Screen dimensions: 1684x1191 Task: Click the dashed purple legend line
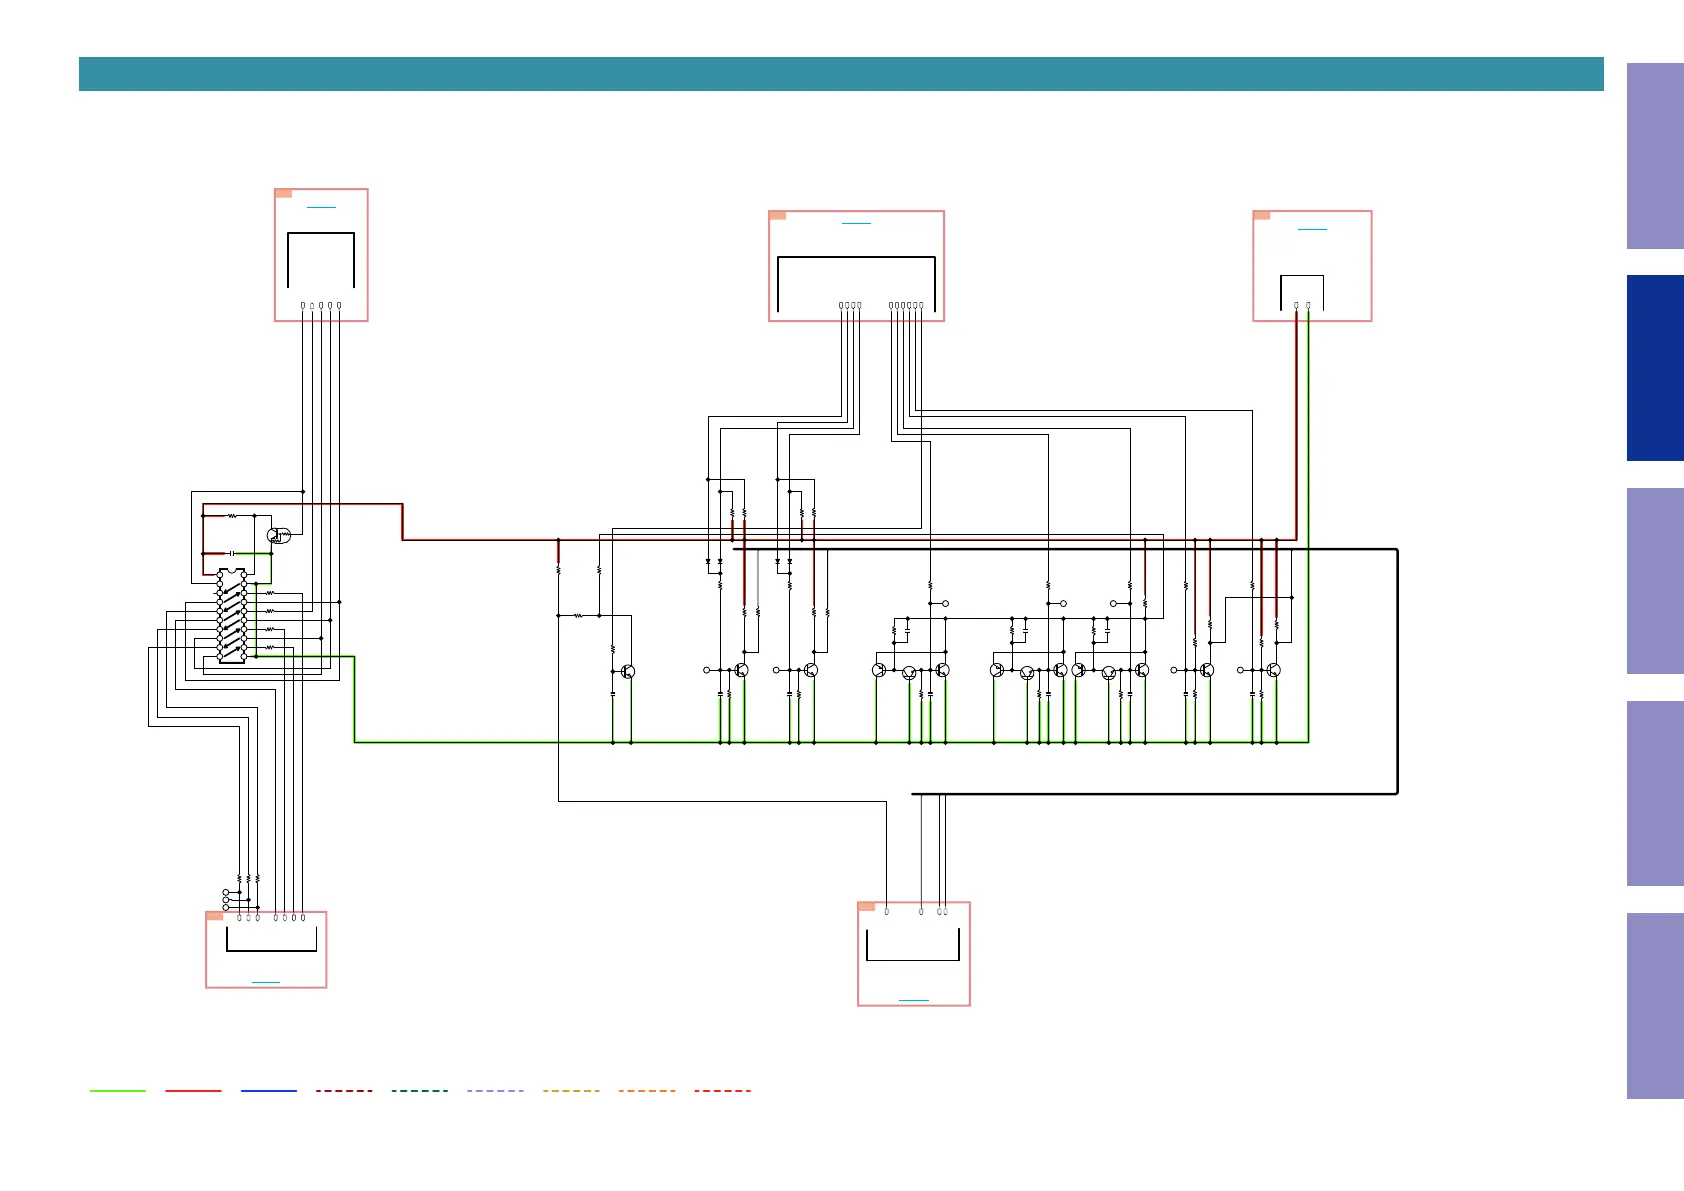(x=495, y=1091)
